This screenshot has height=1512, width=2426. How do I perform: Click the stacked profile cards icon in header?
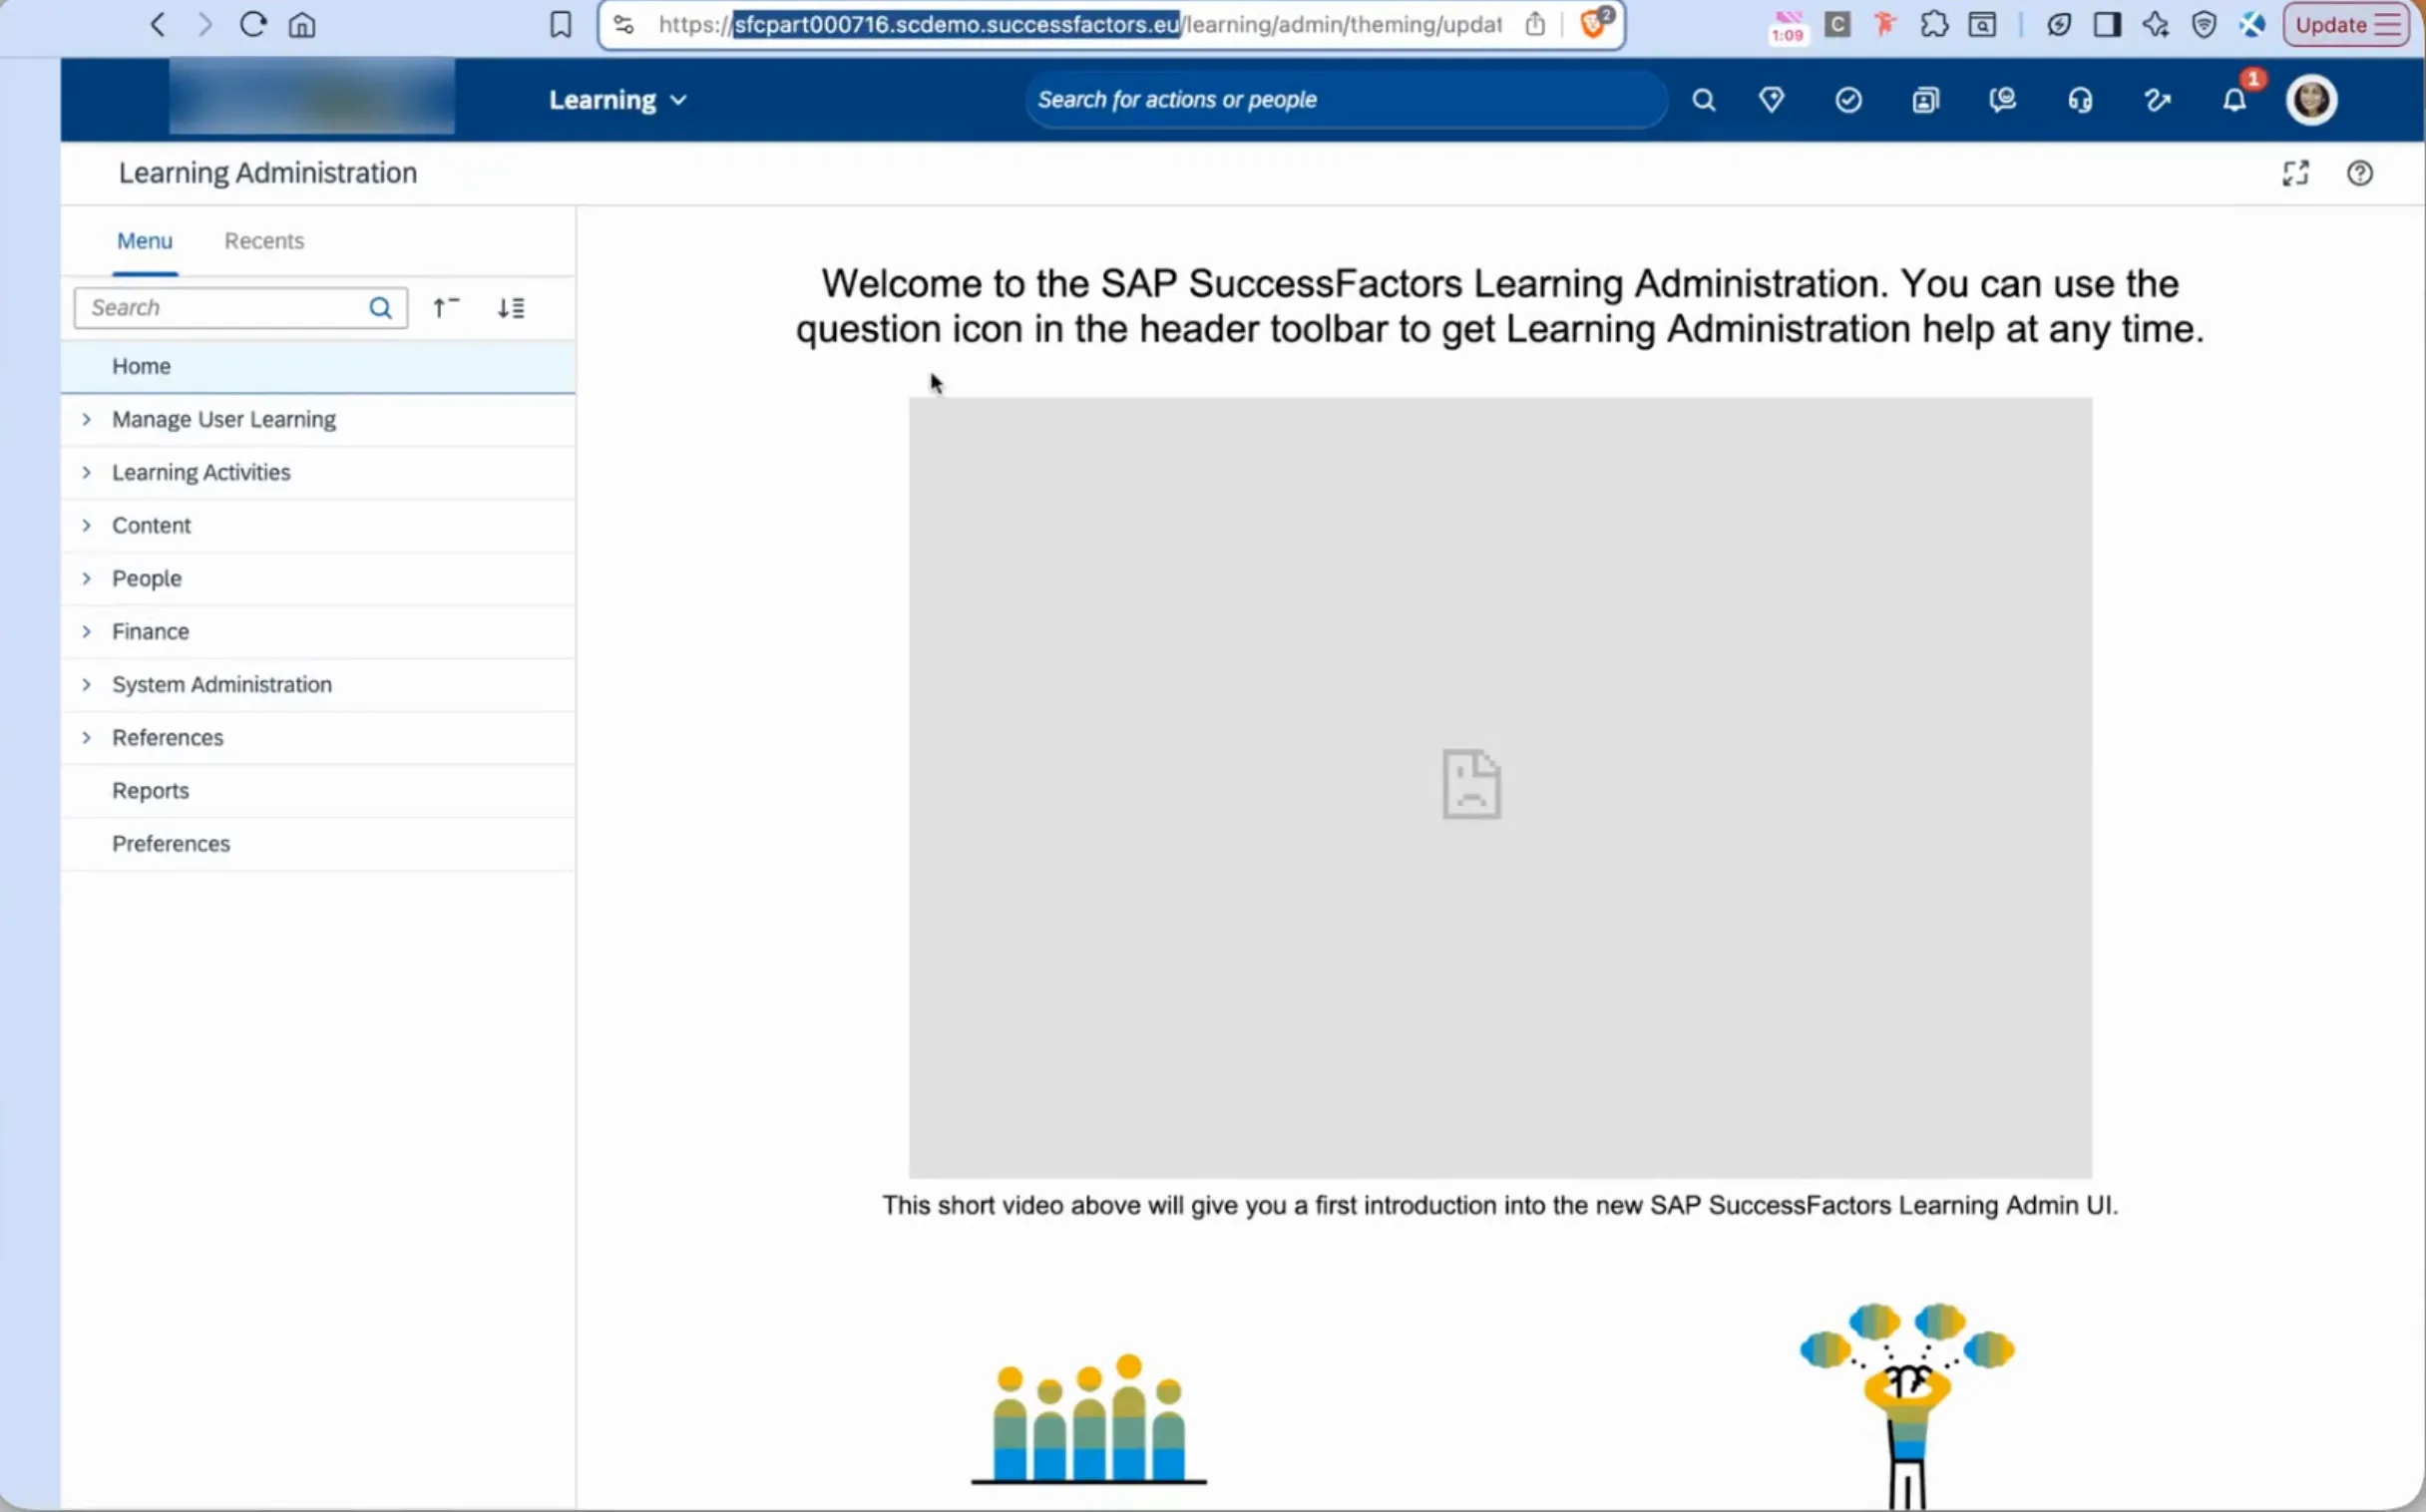[1925, 100]
